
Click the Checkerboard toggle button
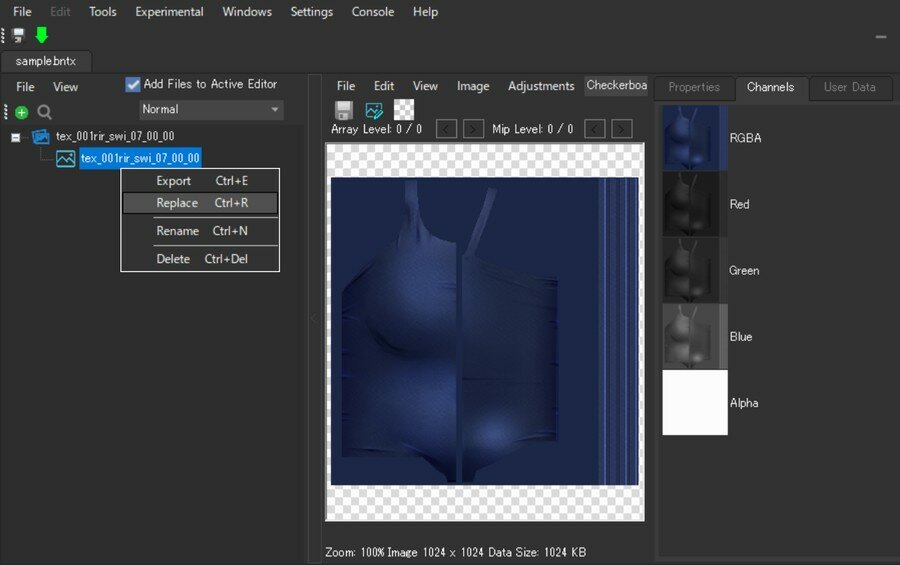coord(616,86)
